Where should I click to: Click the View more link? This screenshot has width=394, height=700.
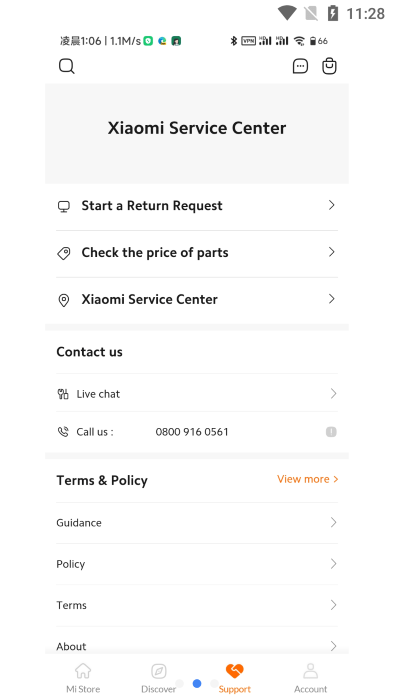[307, 479]
